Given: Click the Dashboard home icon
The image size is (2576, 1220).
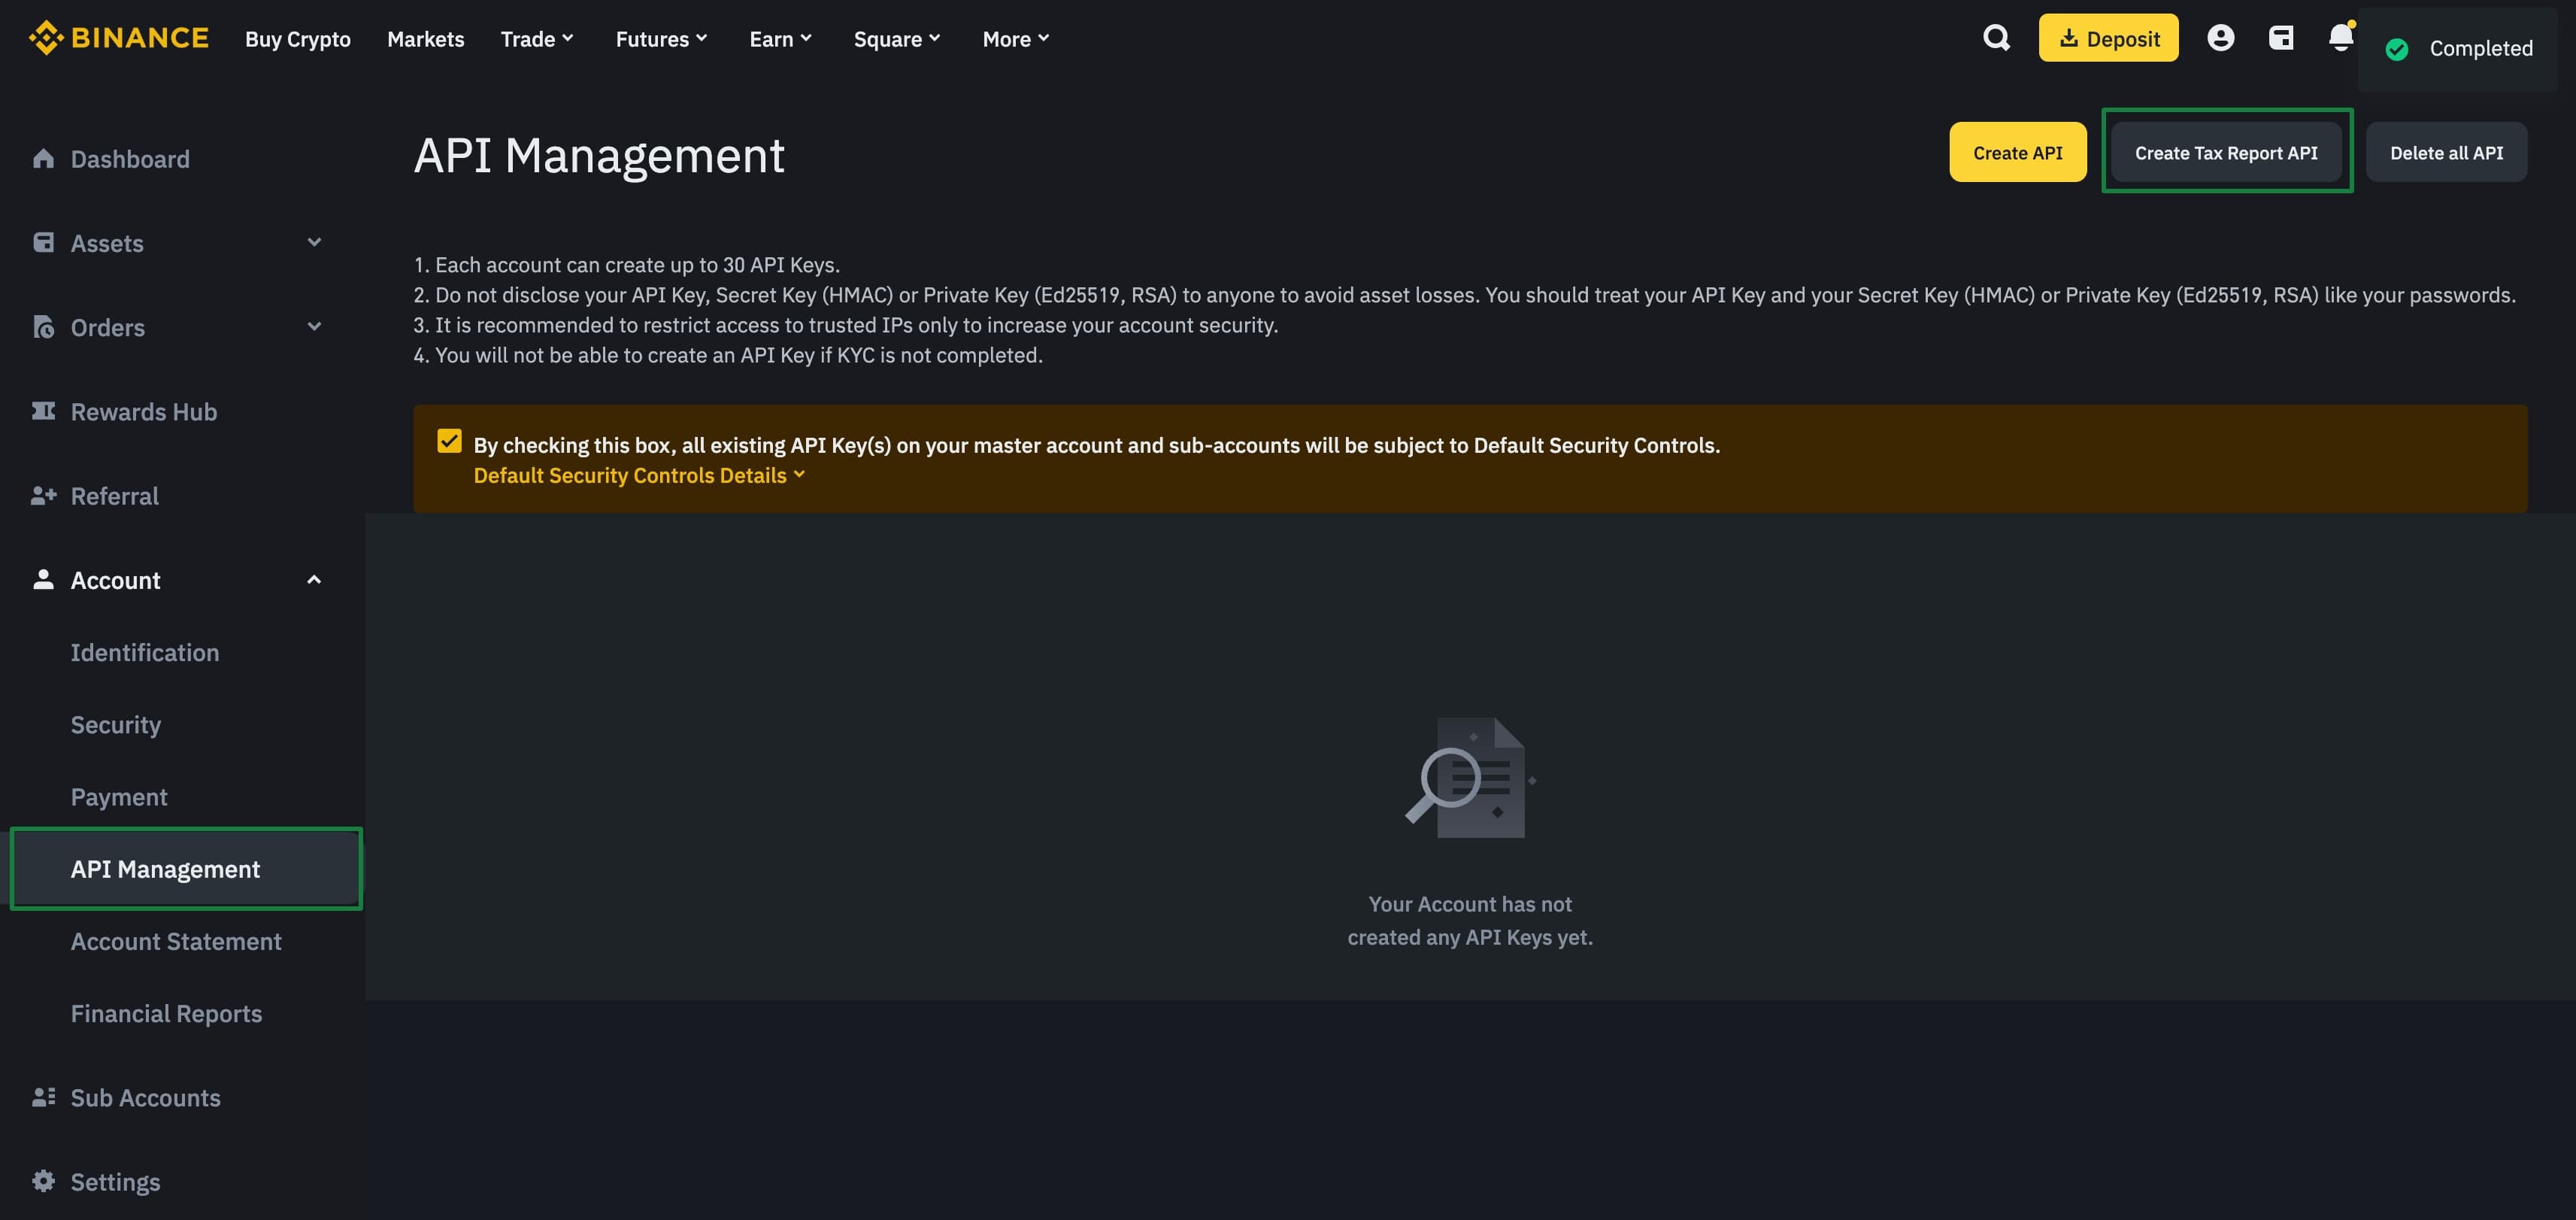Looking at the screenshot, I should (x=43, y=158).
